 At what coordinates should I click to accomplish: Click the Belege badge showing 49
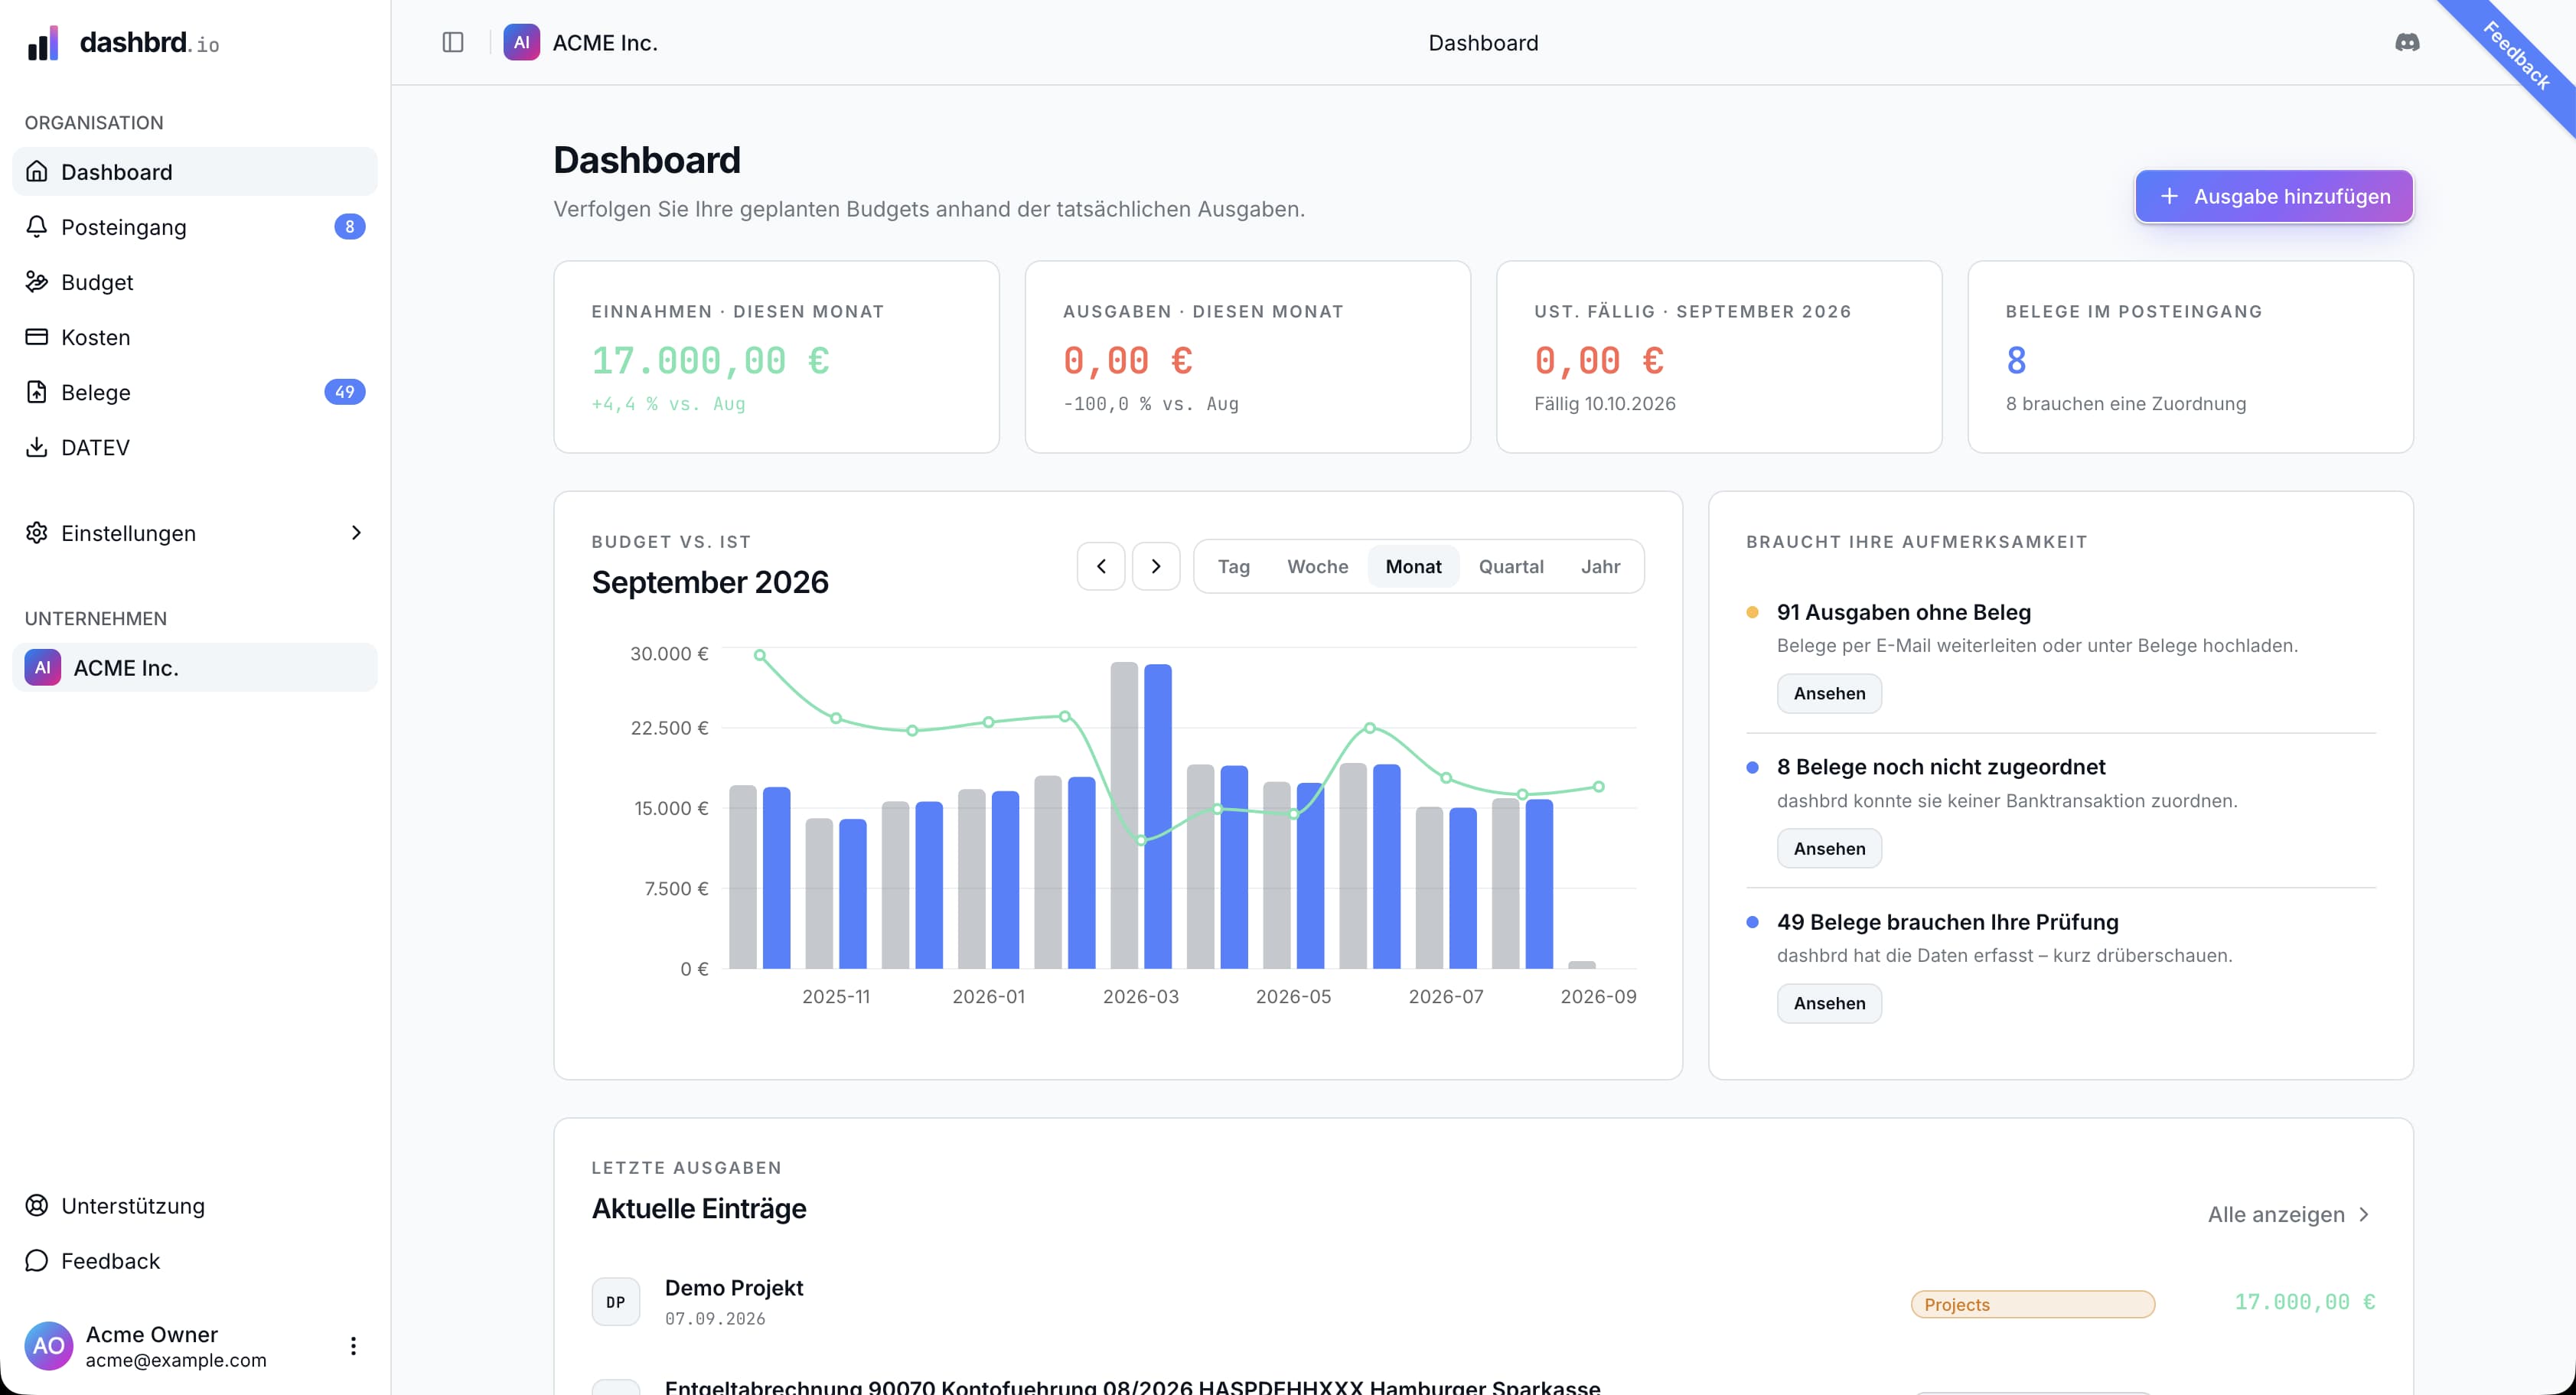click(x=344, y=392)
